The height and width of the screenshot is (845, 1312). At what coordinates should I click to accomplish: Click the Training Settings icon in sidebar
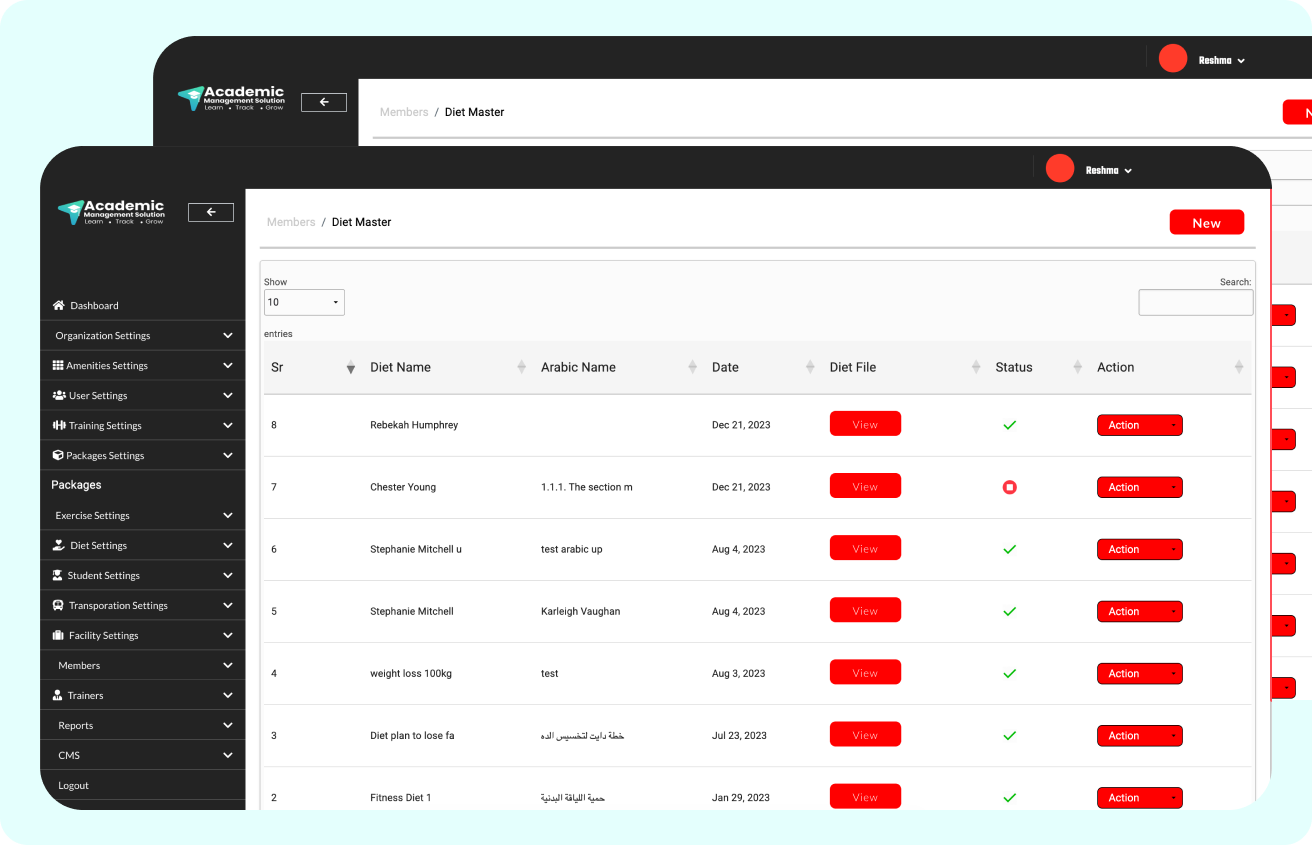point(59,425)
